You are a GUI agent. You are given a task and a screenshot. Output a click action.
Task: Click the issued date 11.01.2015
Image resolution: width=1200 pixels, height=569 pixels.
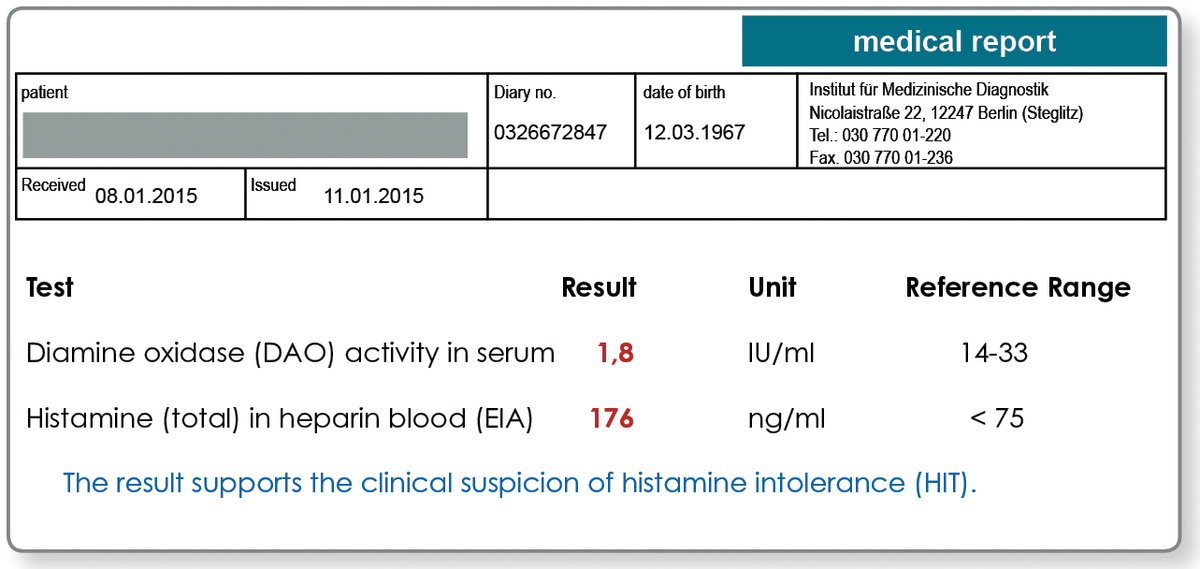374,196
